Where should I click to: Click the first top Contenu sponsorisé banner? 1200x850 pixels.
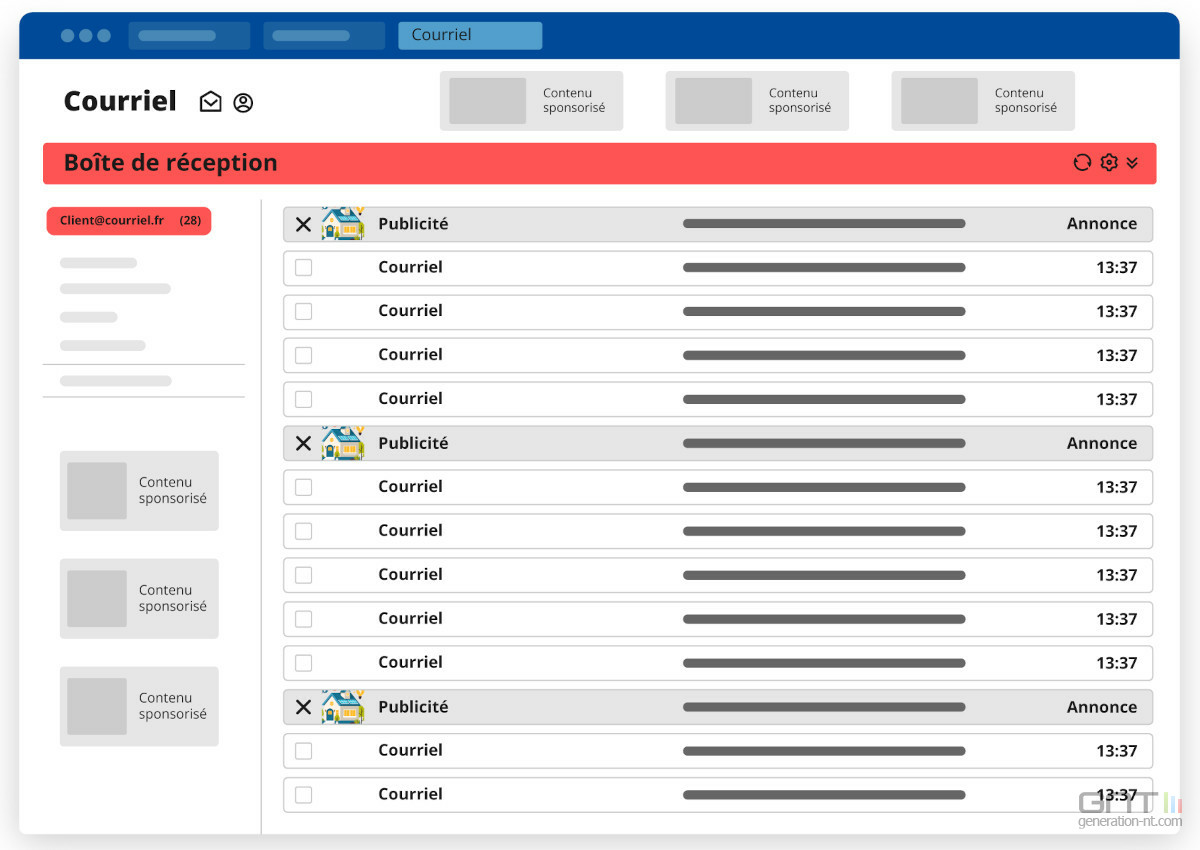click(531, 101)
